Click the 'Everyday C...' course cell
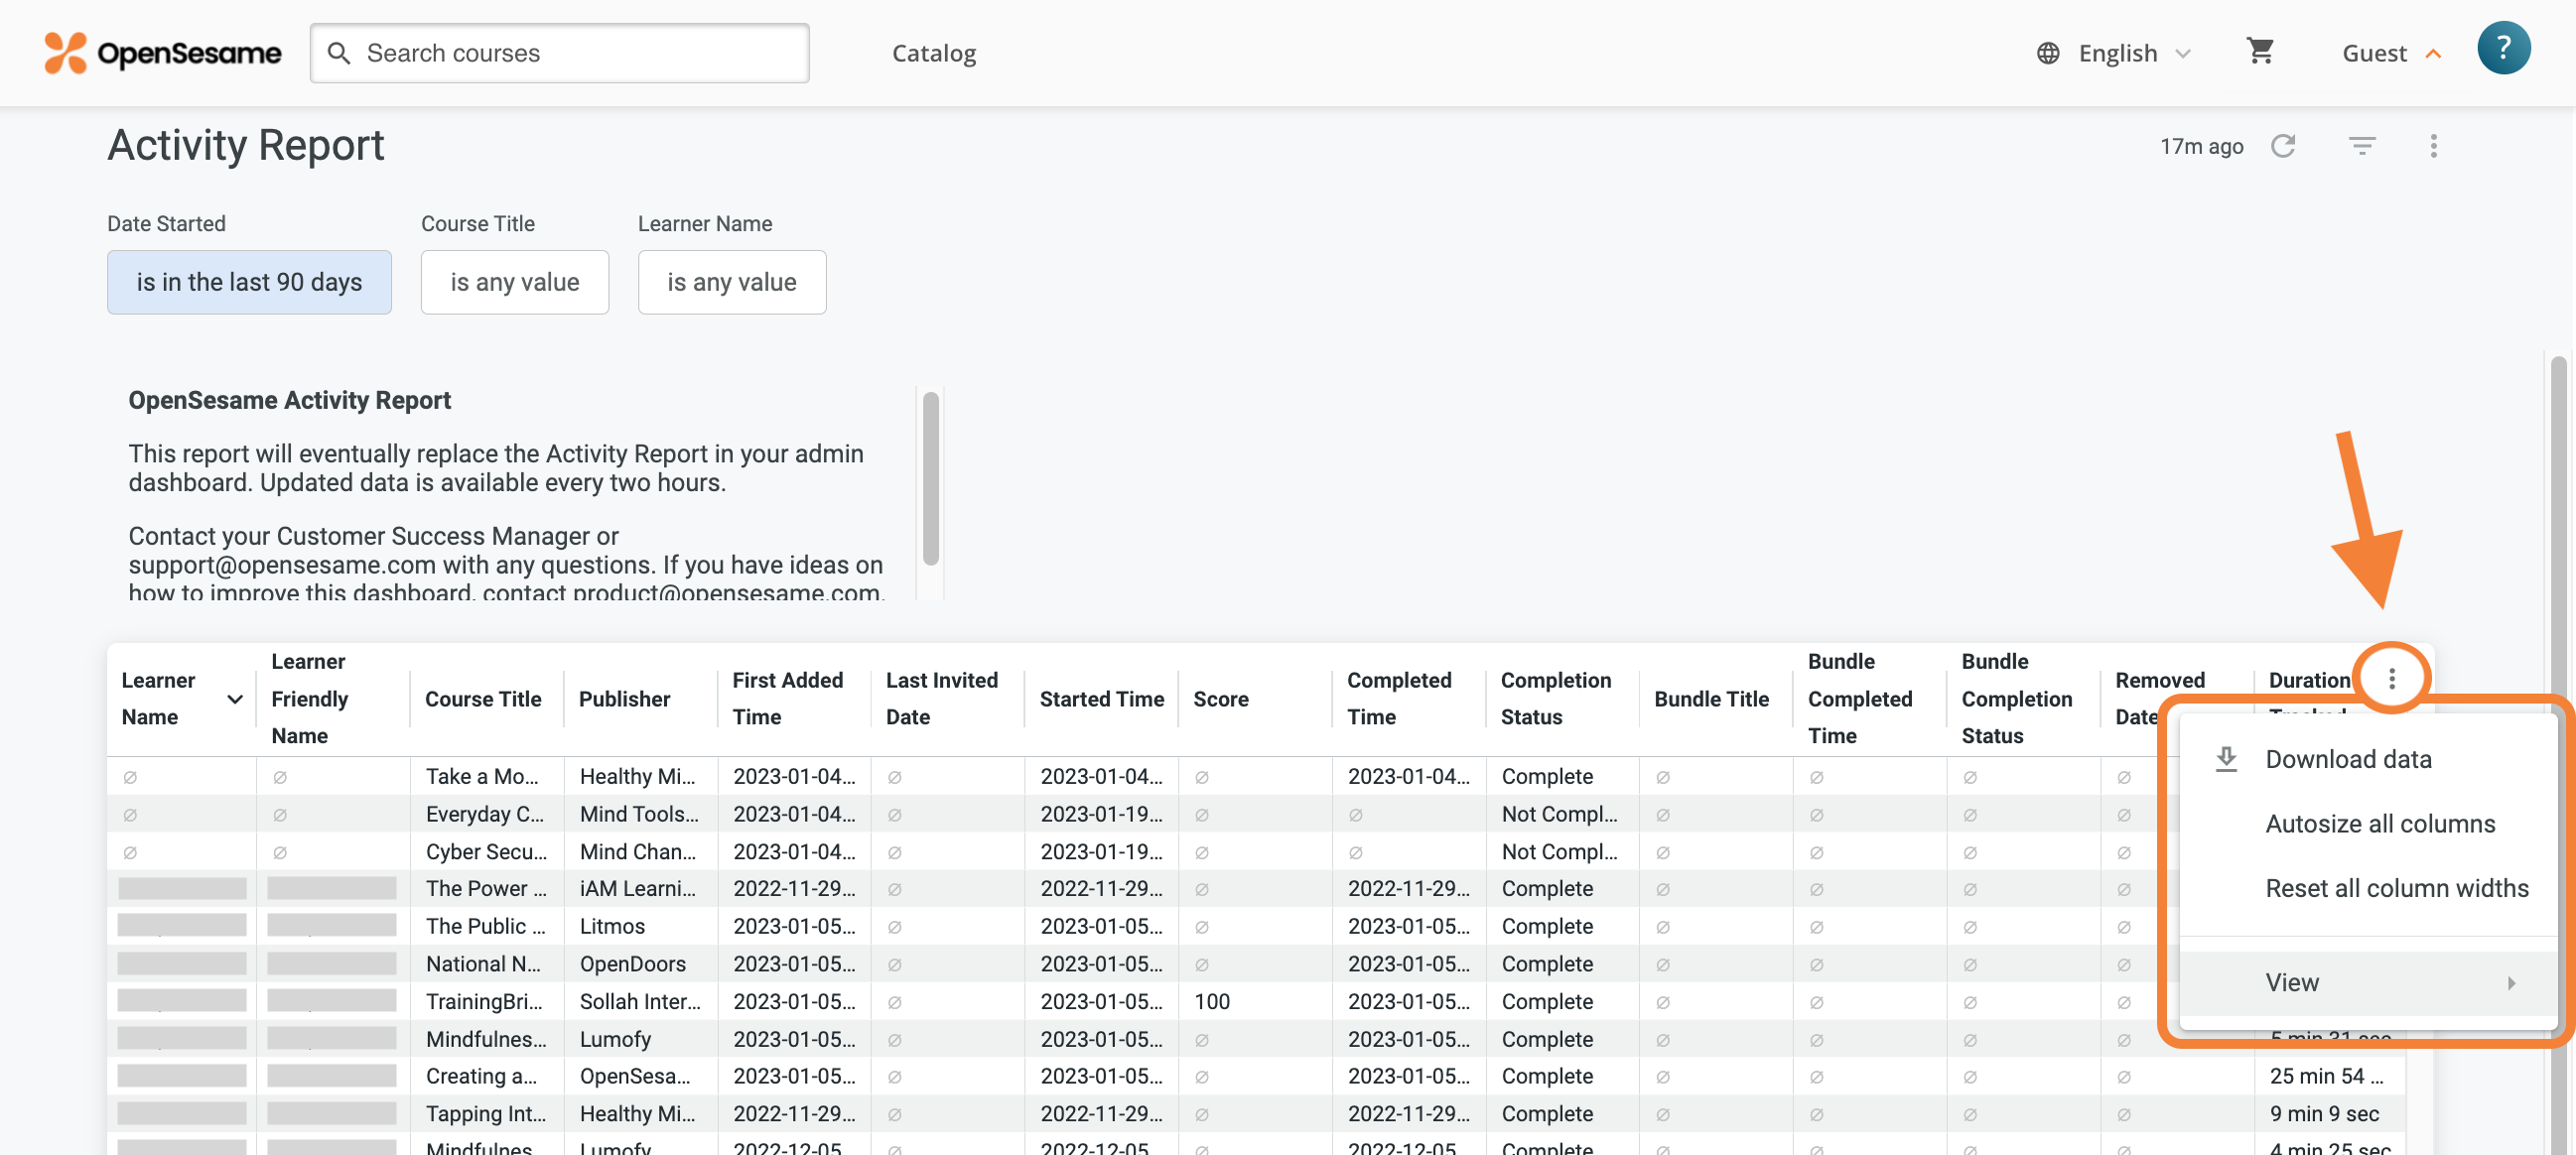Viewport: 2576px width, 1155px height. tap(486, 814)
